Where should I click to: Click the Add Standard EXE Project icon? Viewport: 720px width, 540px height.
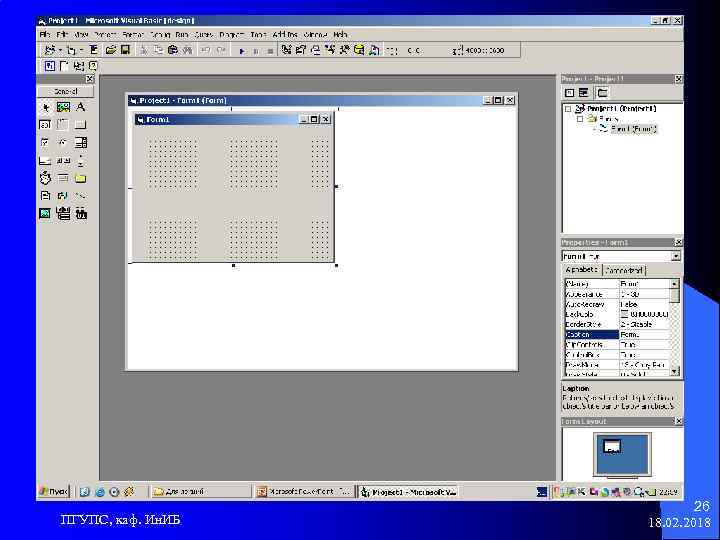pyautogui.click(x=50, y=50)
